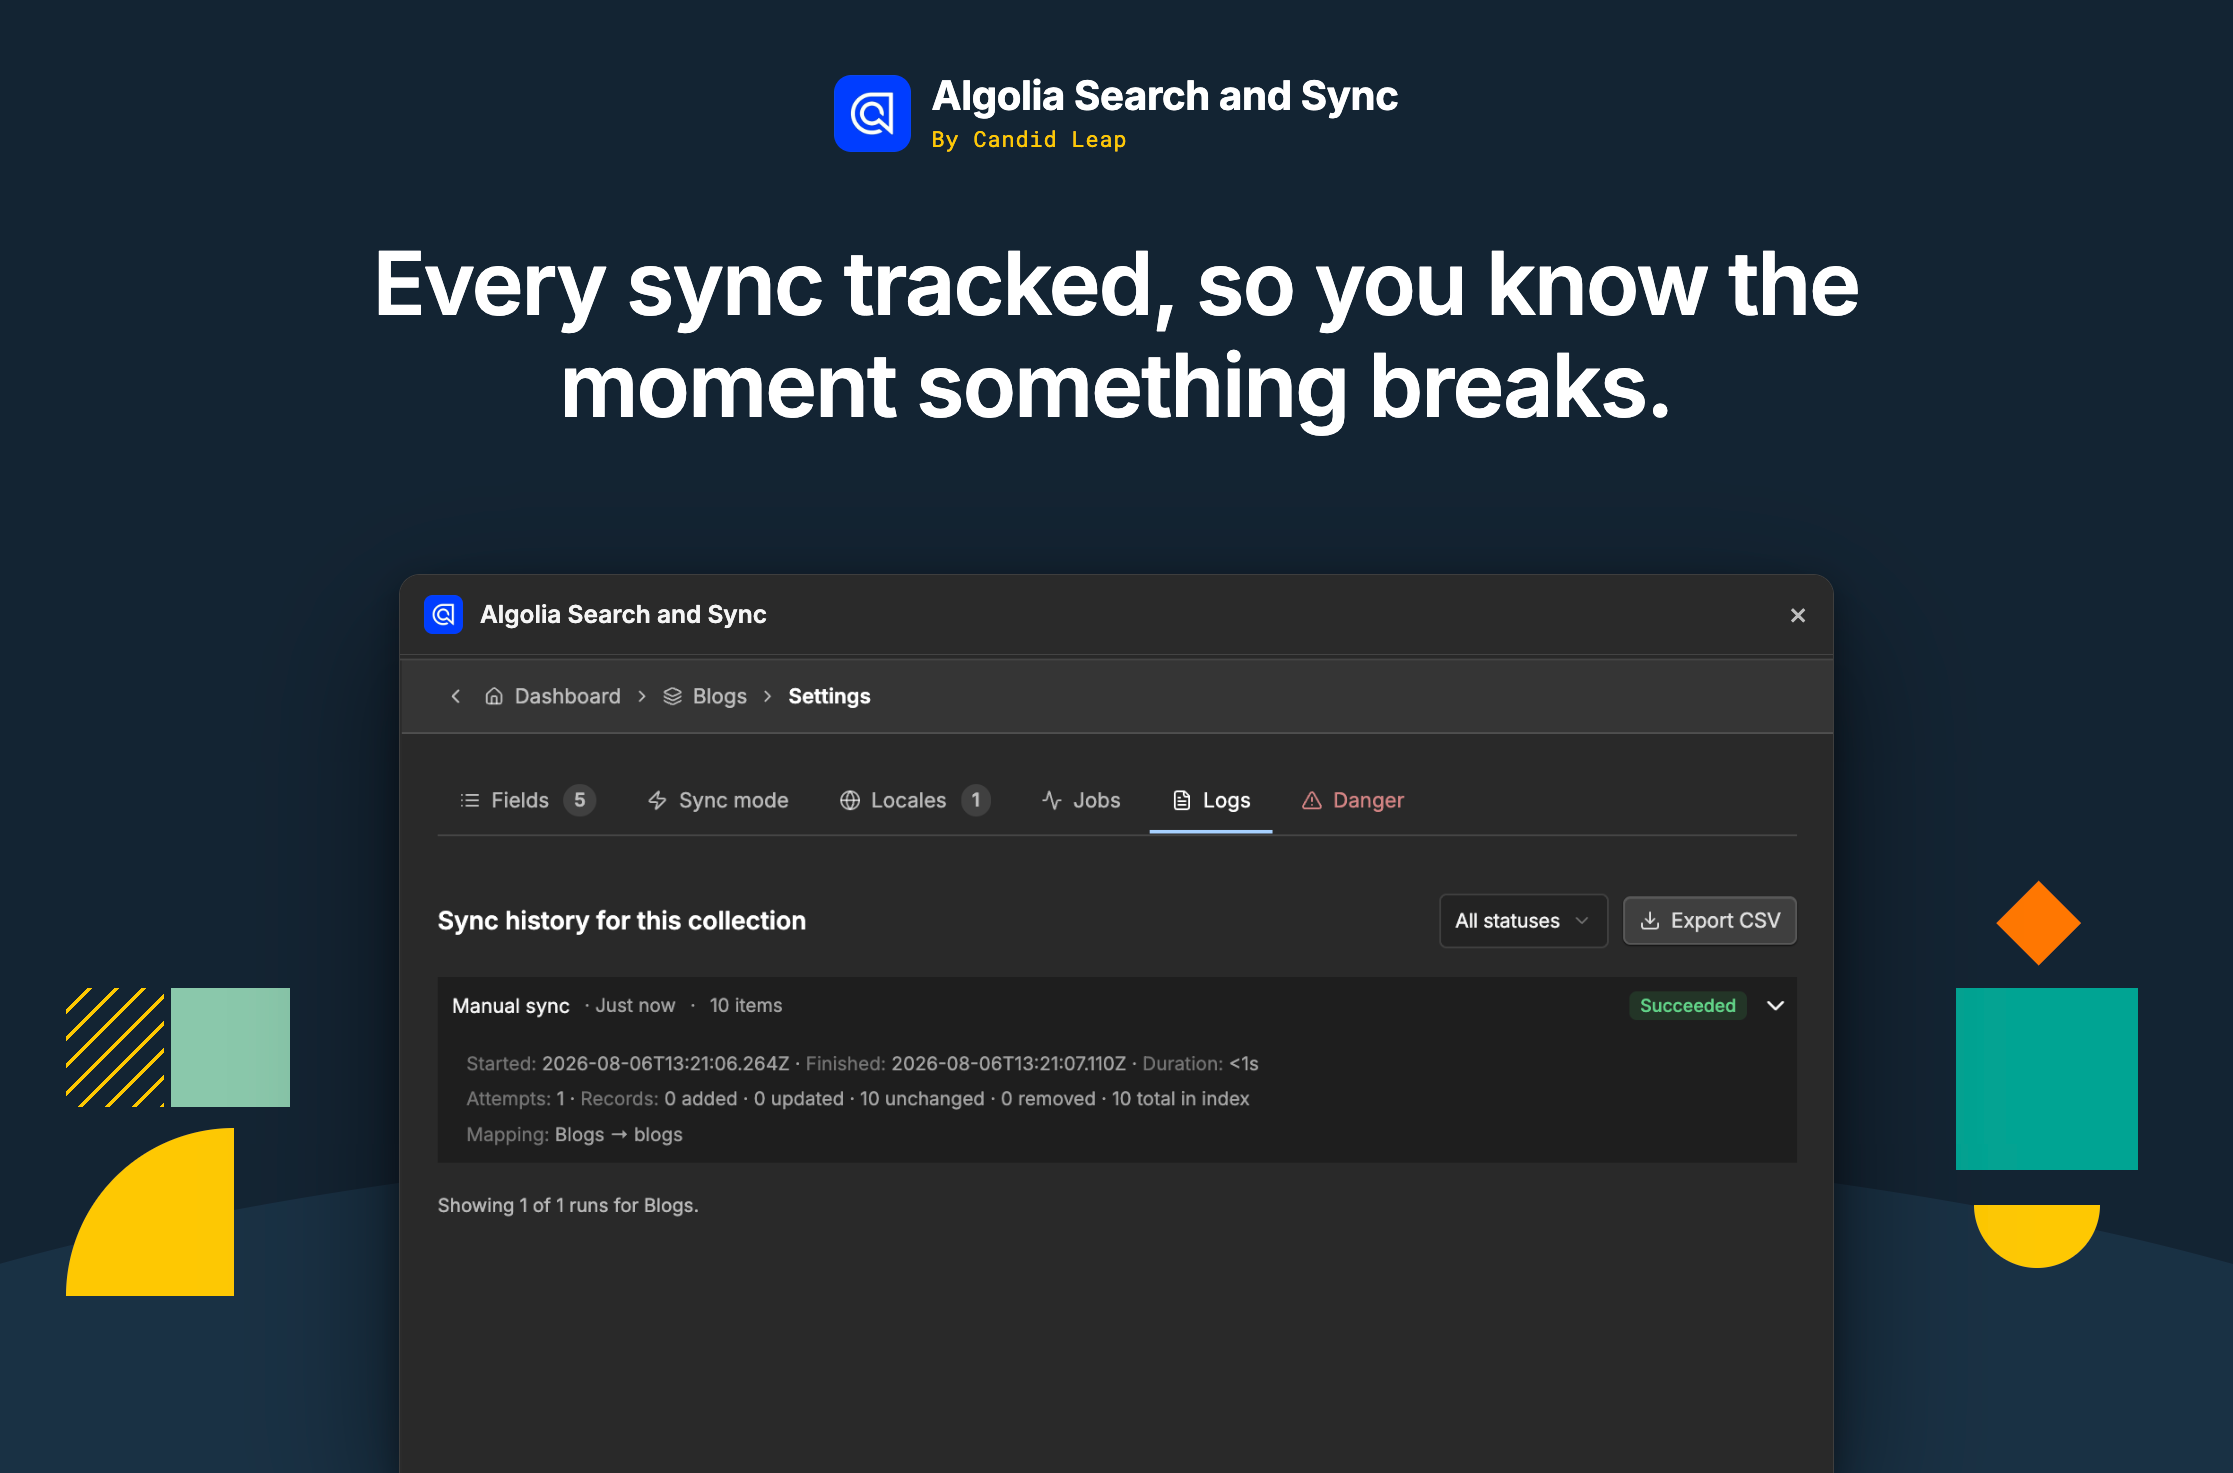
Task: Collapse the Manual sync log entry chevron
Action: tap(1776, 1006)
